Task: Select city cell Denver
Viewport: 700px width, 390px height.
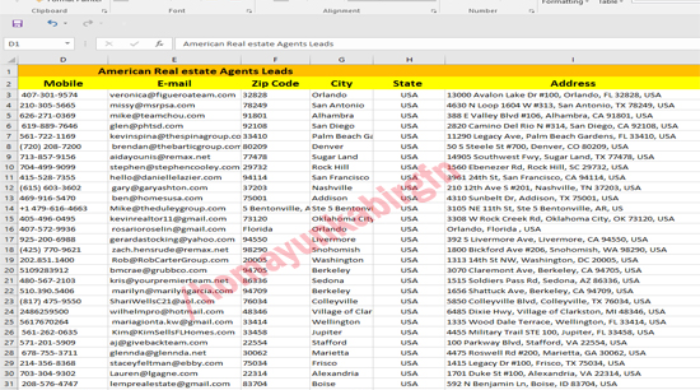Action: pos(342,146)
